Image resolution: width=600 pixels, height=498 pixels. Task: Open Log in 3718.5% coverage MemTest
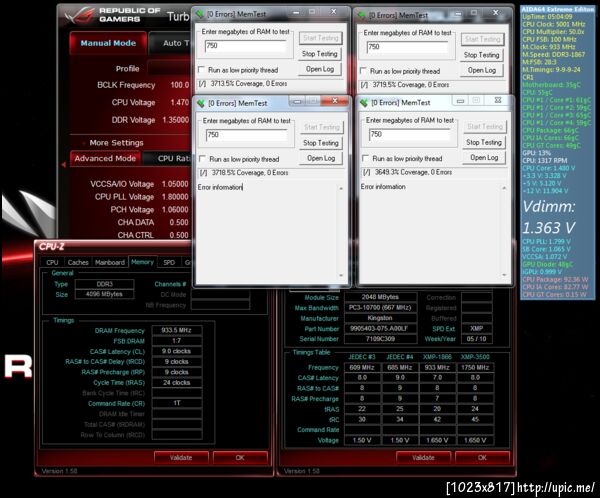click(x=321, y=158)
